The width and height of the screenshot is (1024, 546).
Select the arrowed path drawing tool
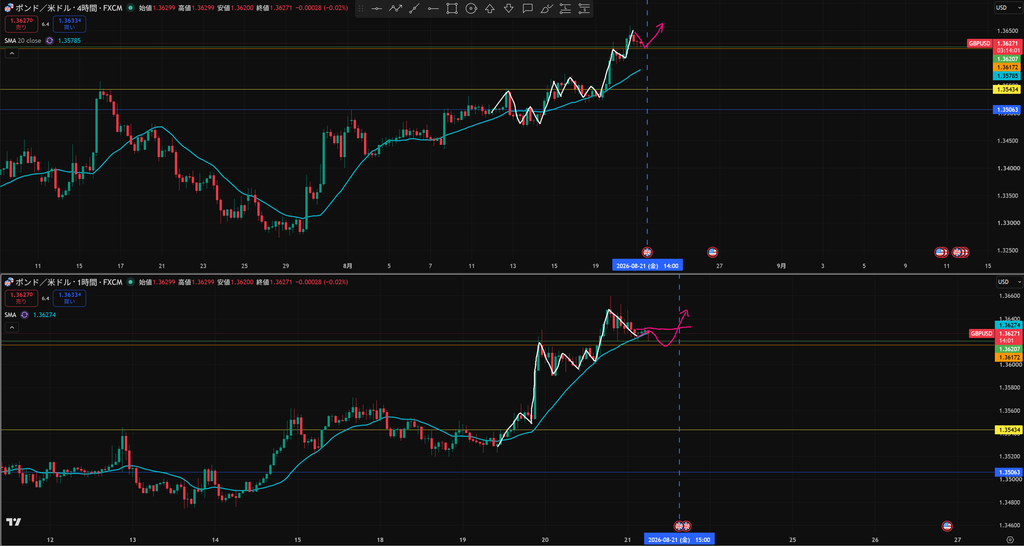click(x=395, y=8)
